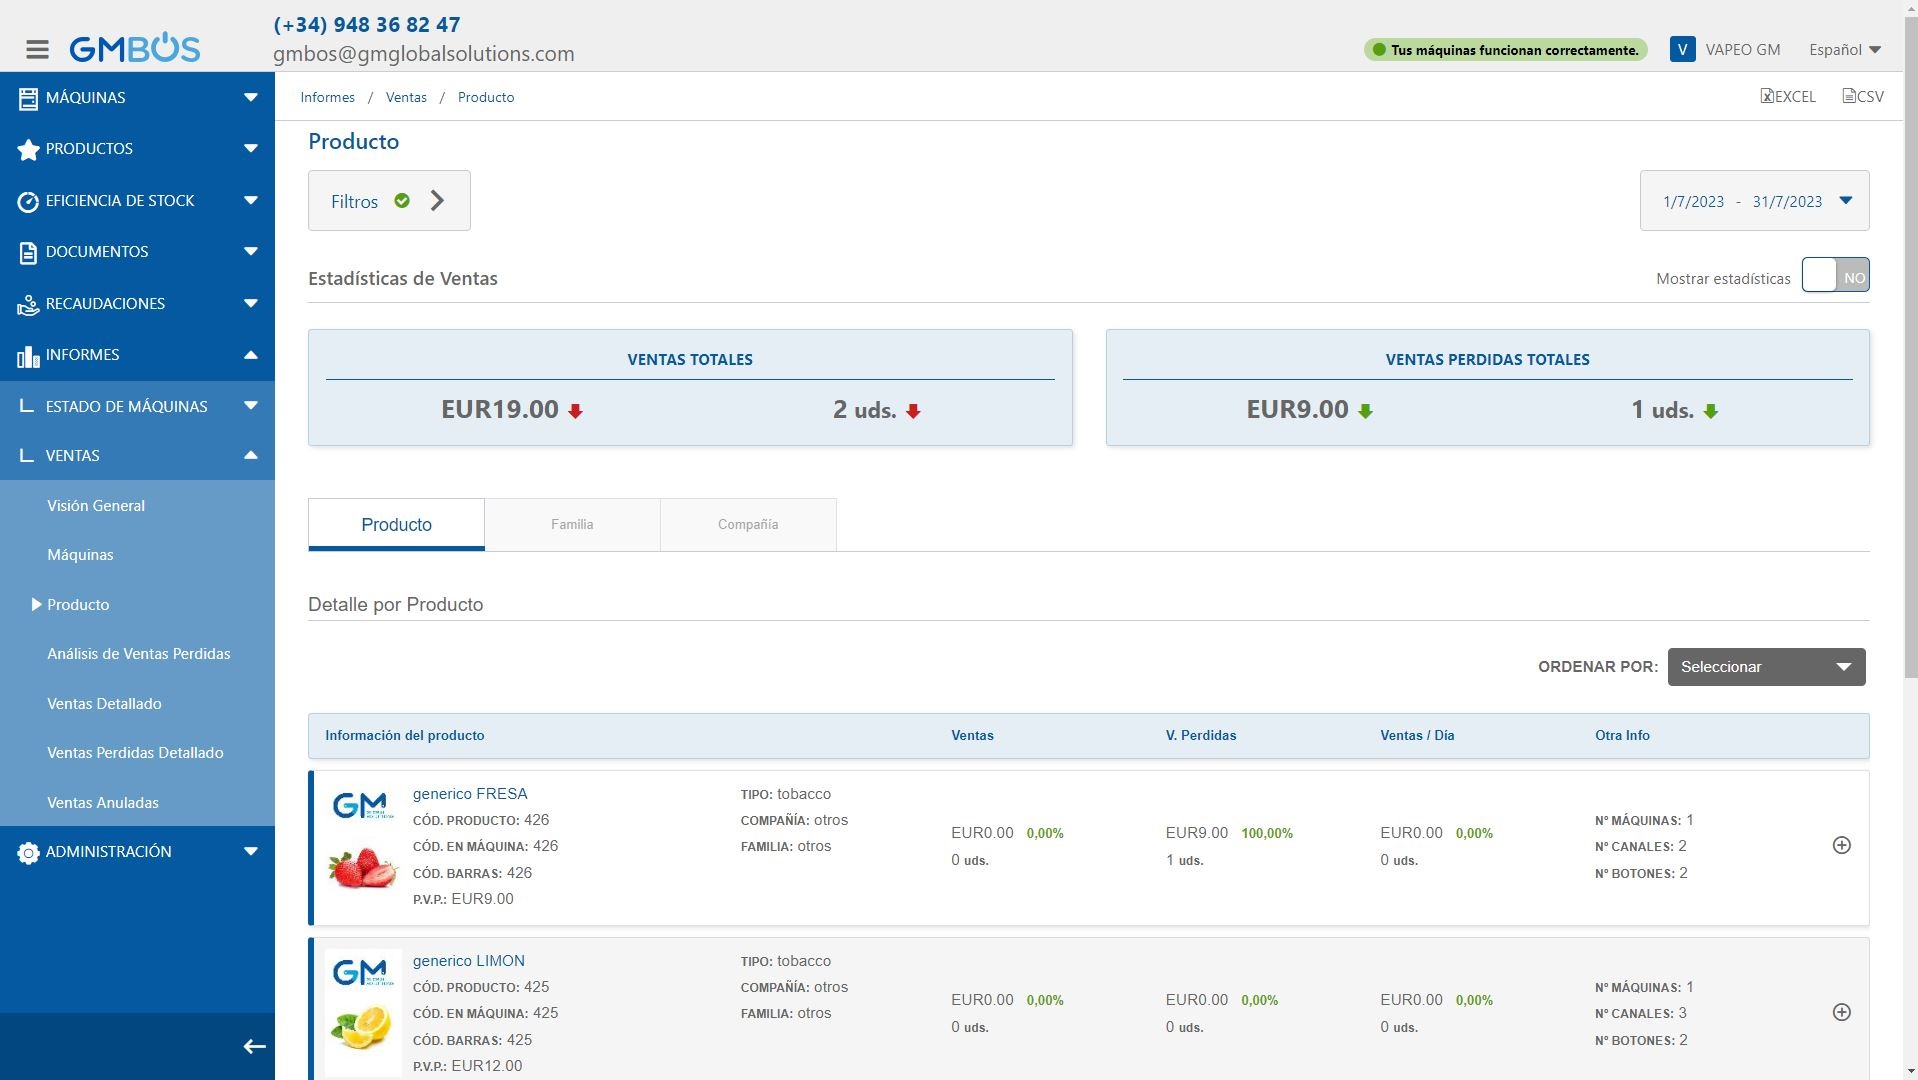The height and width of the screenshot is (1080, 1918).
Task: Open the Ordenar por Seleccionar dropdown
Action: pyautogui.click(x=1765, y=667)
